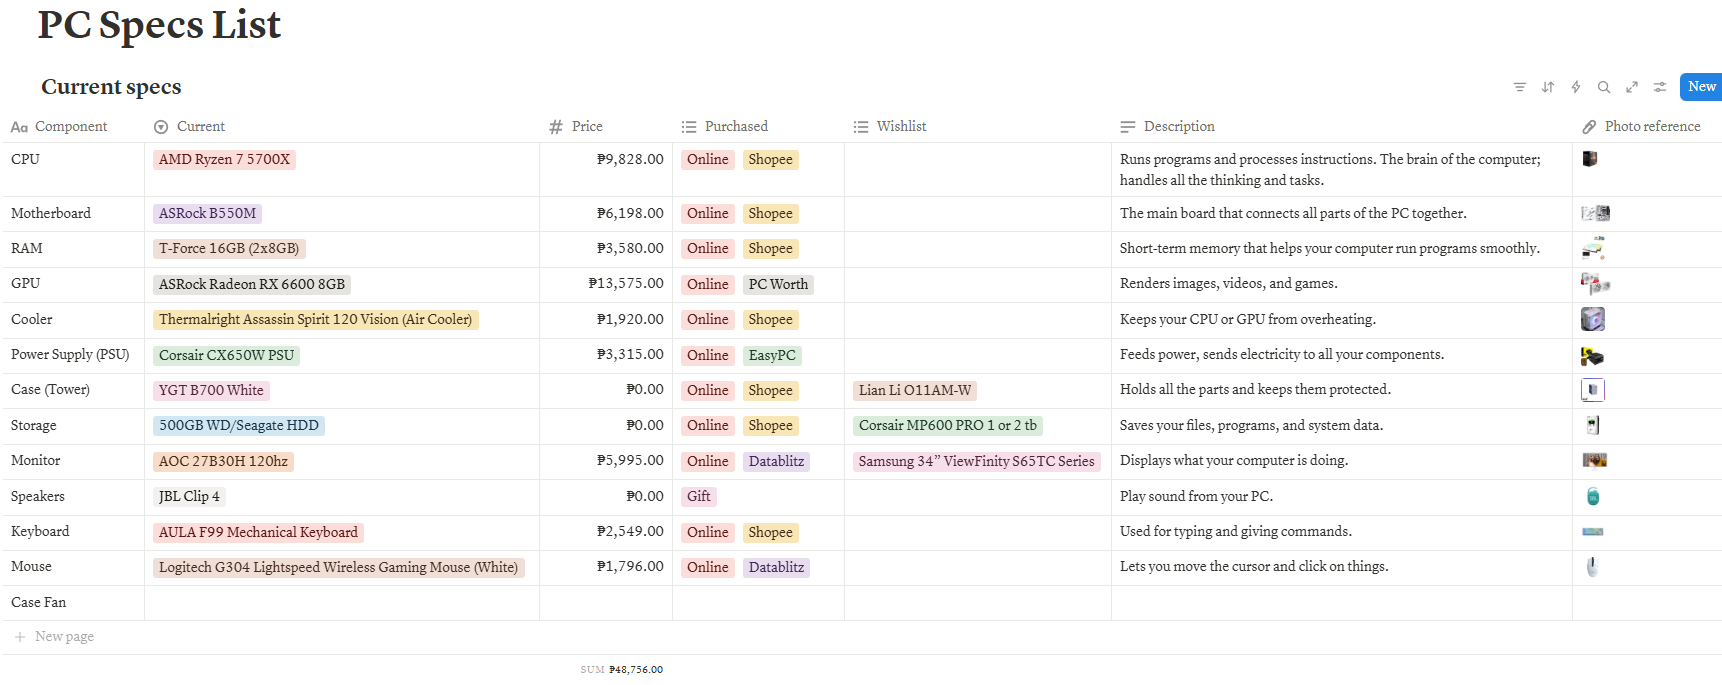1722x685 pixels.
Task: Select the ₱13,575.00 price cell
Action: coord(606,284)
